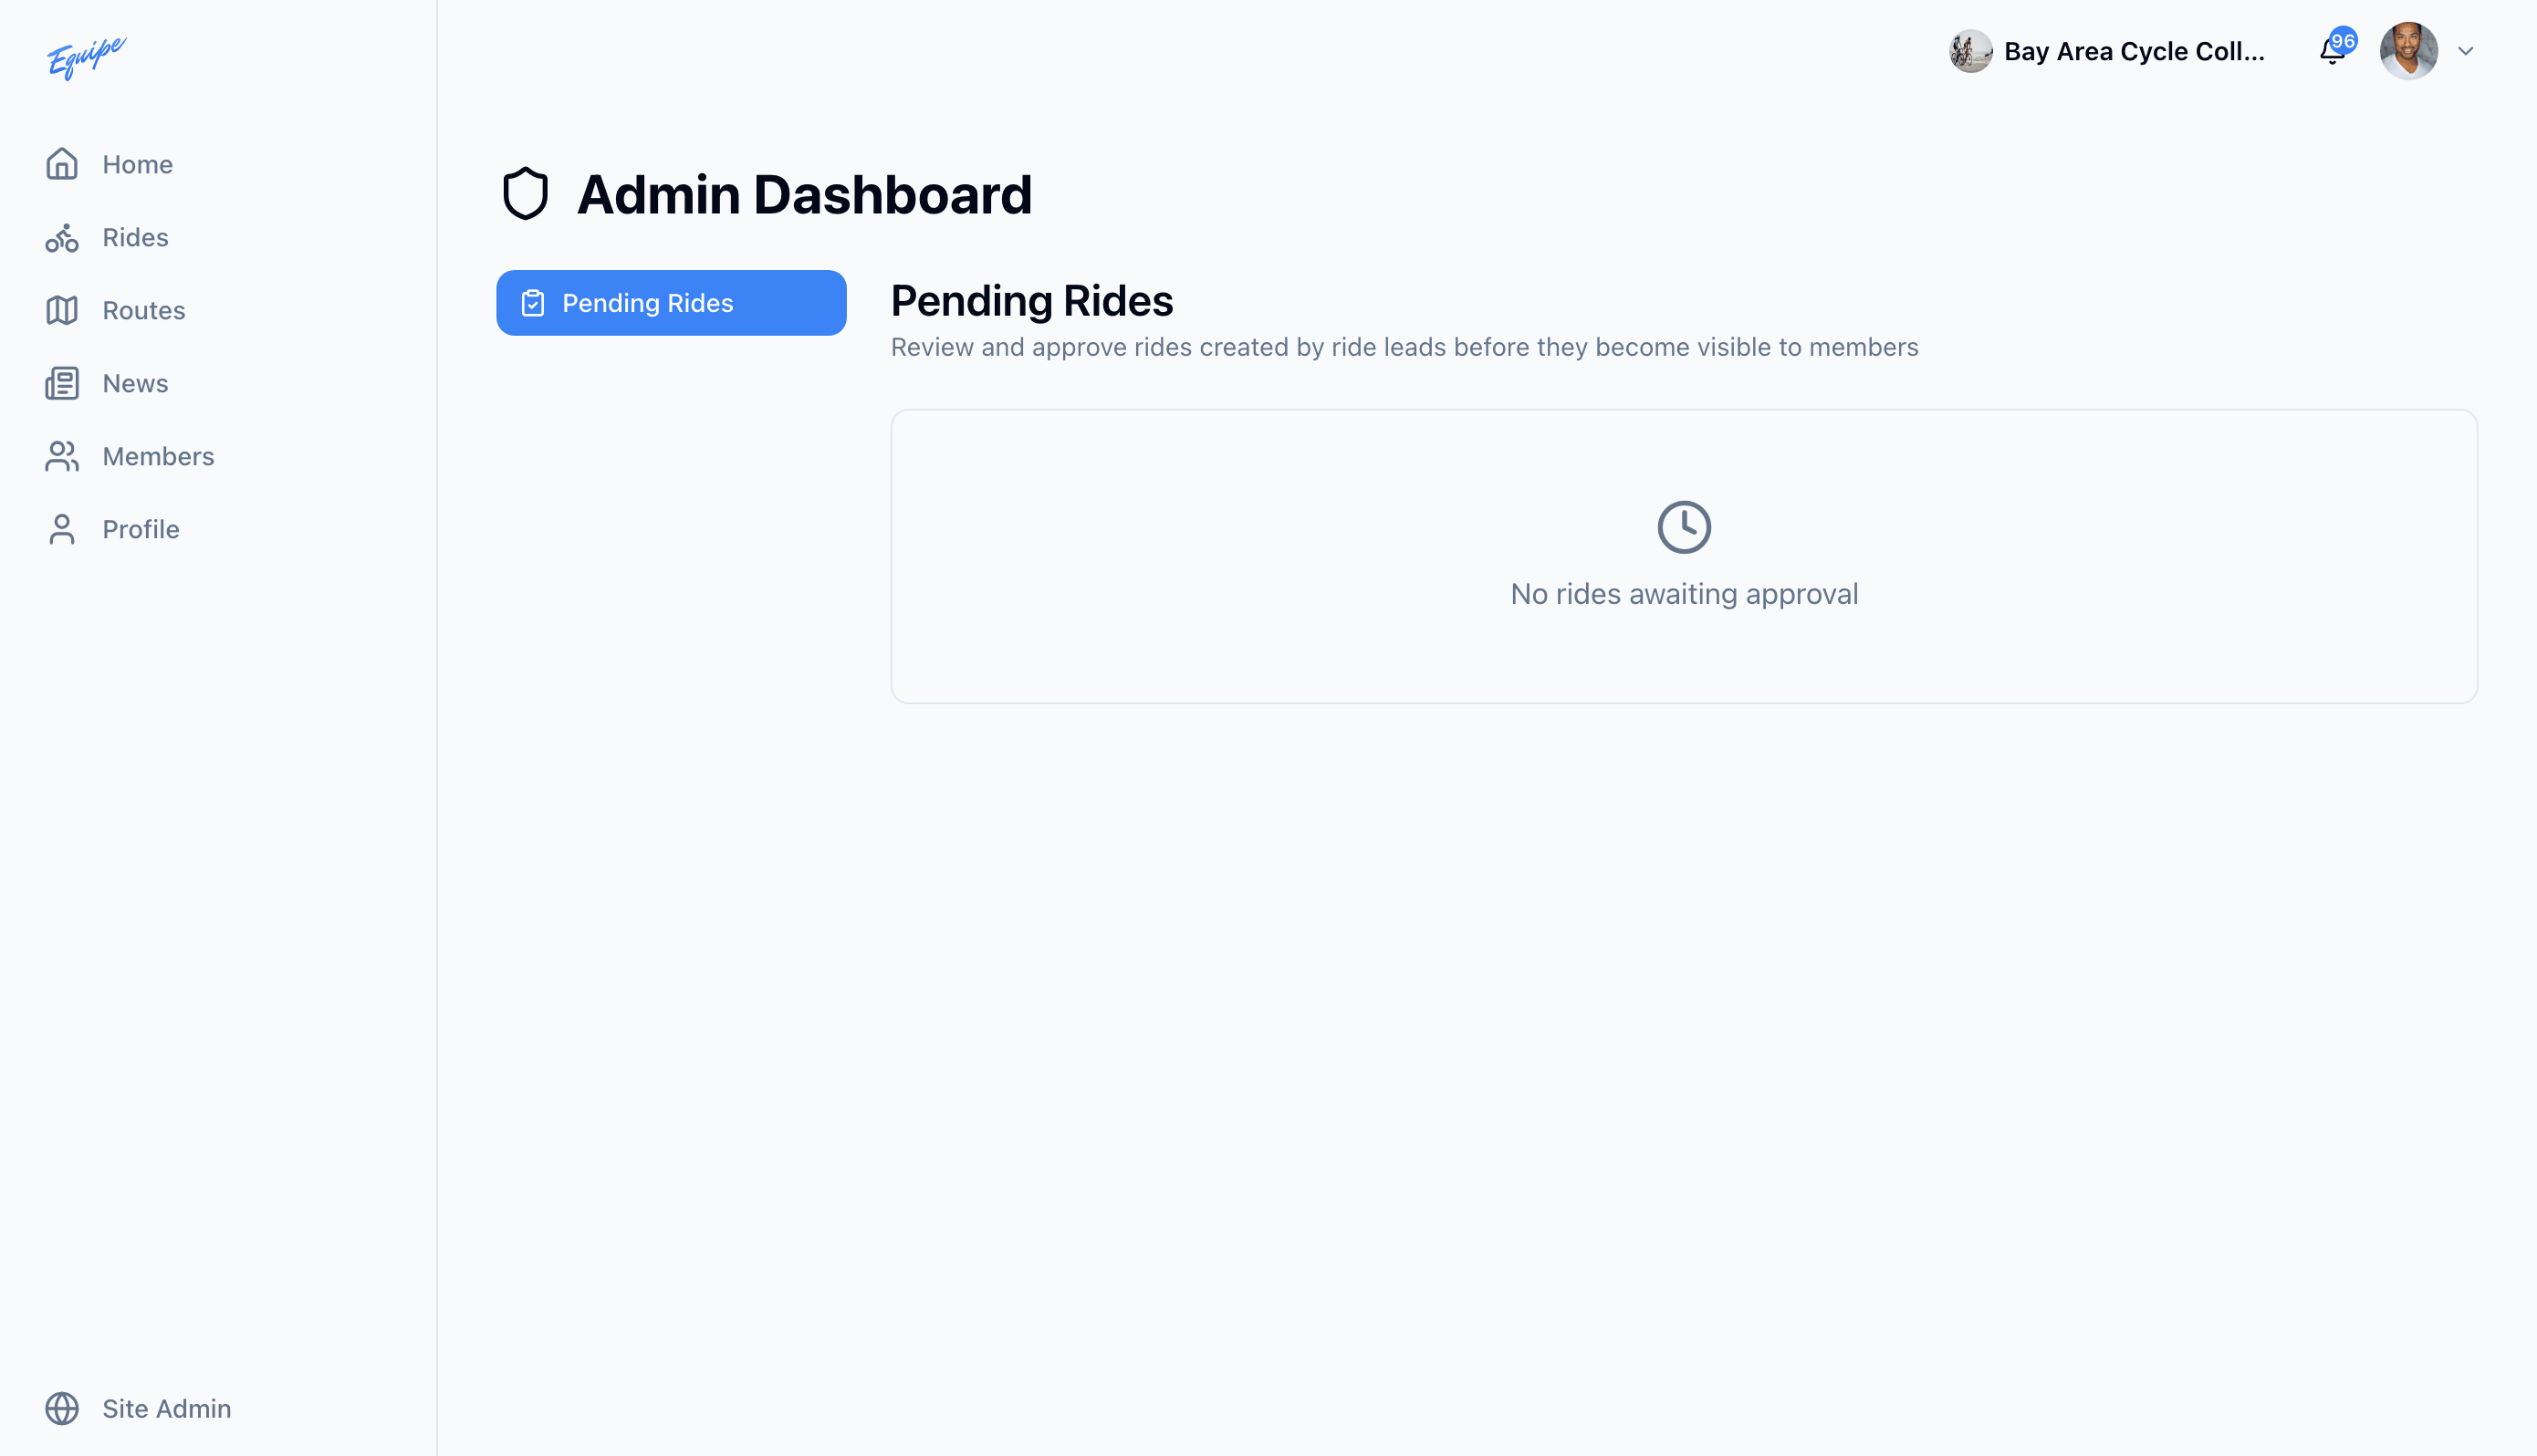Go to Home in sidebar
This screenshot has width=2537, height=1456.
point(138,164)
